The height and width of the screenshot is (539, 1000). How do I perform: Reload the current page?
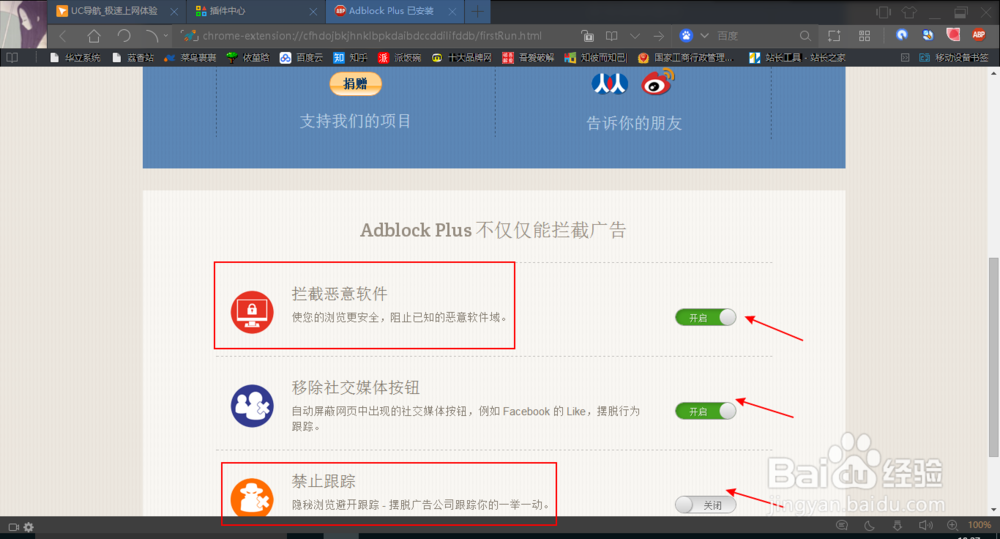[124, 36]
